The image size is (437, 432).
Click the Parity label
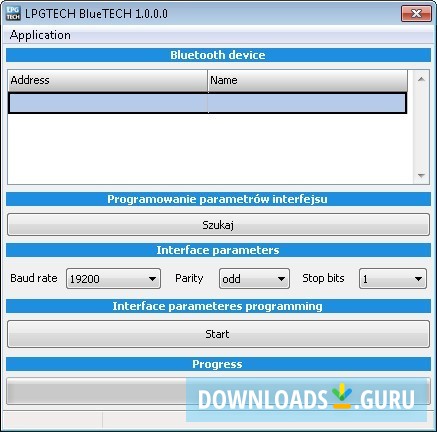click(x=189, y=278)
